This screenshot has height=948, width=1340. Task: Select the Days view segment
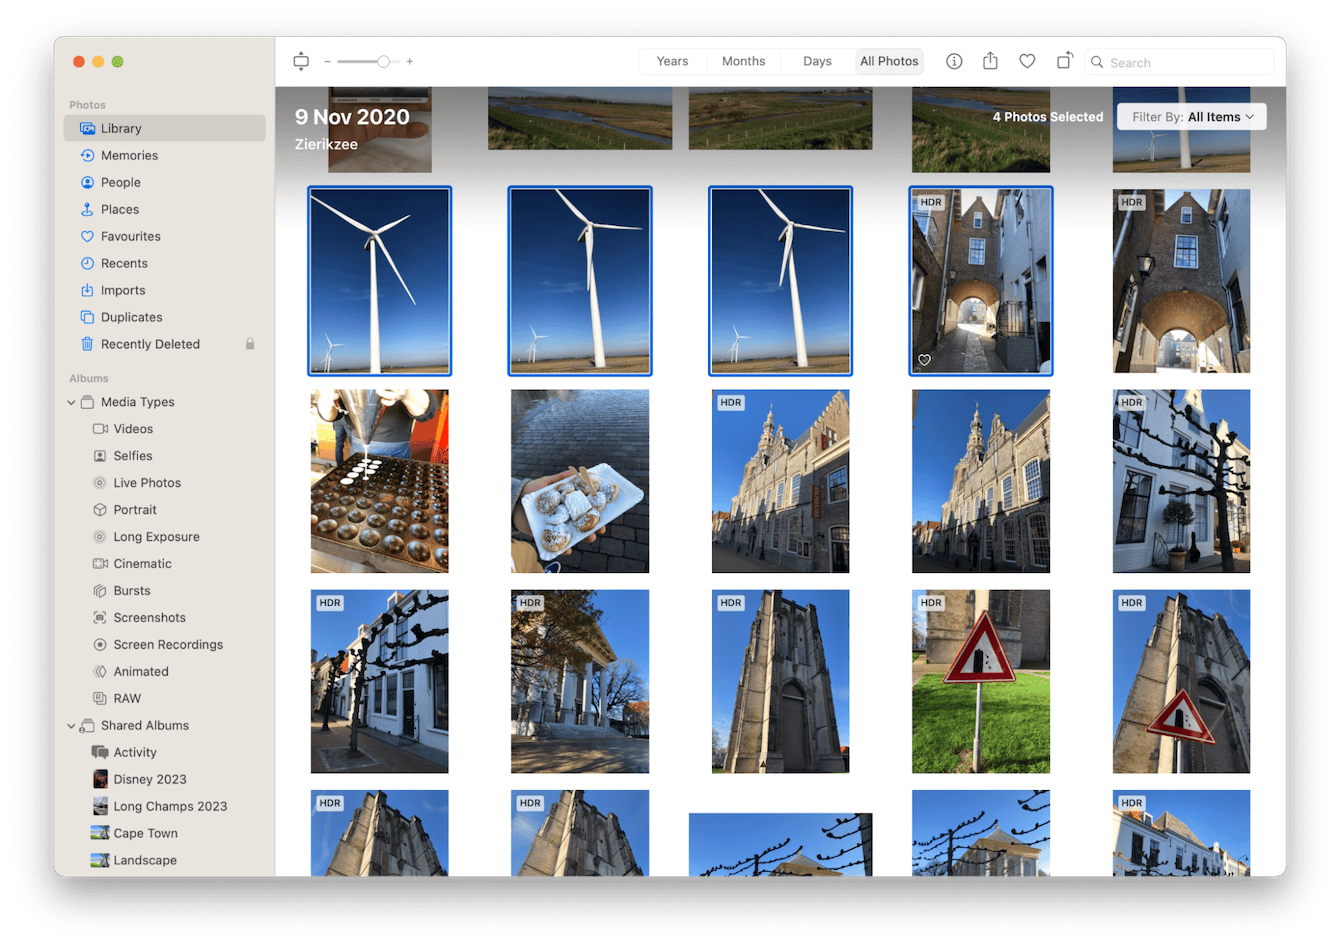tap(817, 61)
